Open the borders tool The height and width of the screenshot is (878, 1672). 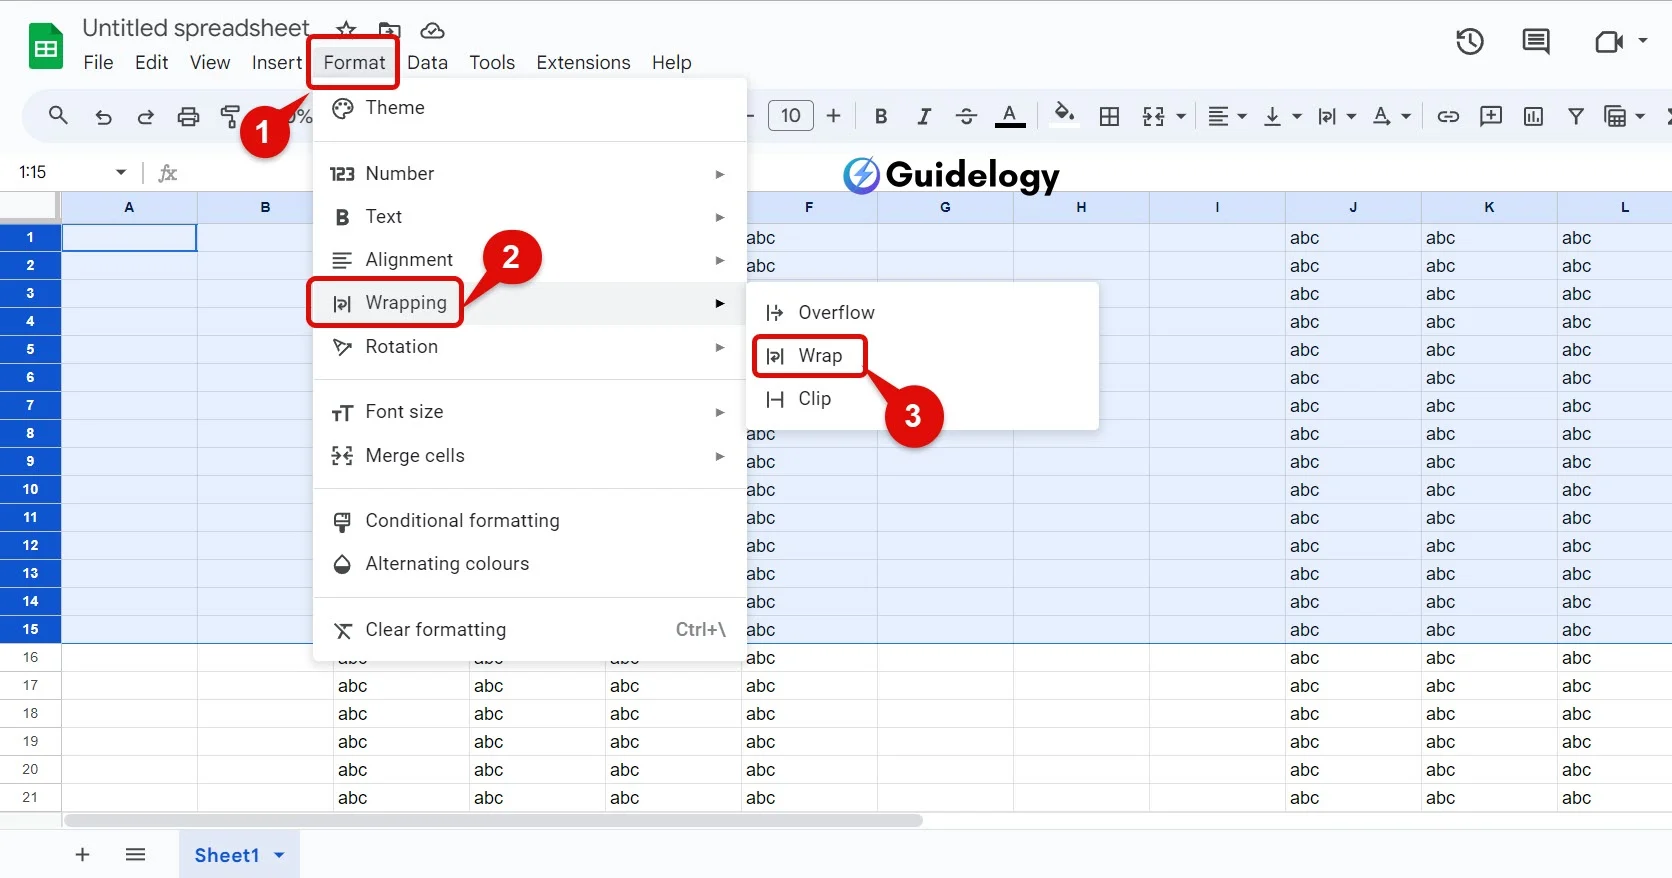coord(1109,116)
